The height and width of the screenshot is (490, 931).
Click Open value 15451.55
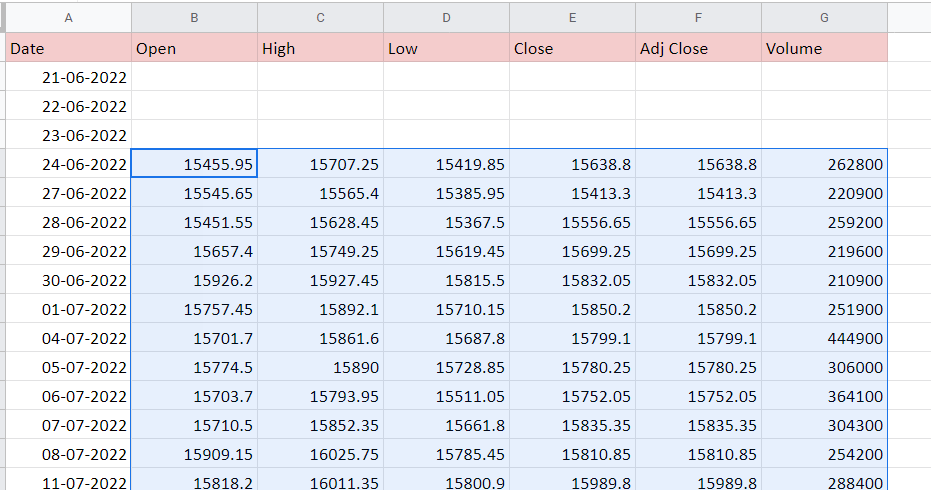194,222
